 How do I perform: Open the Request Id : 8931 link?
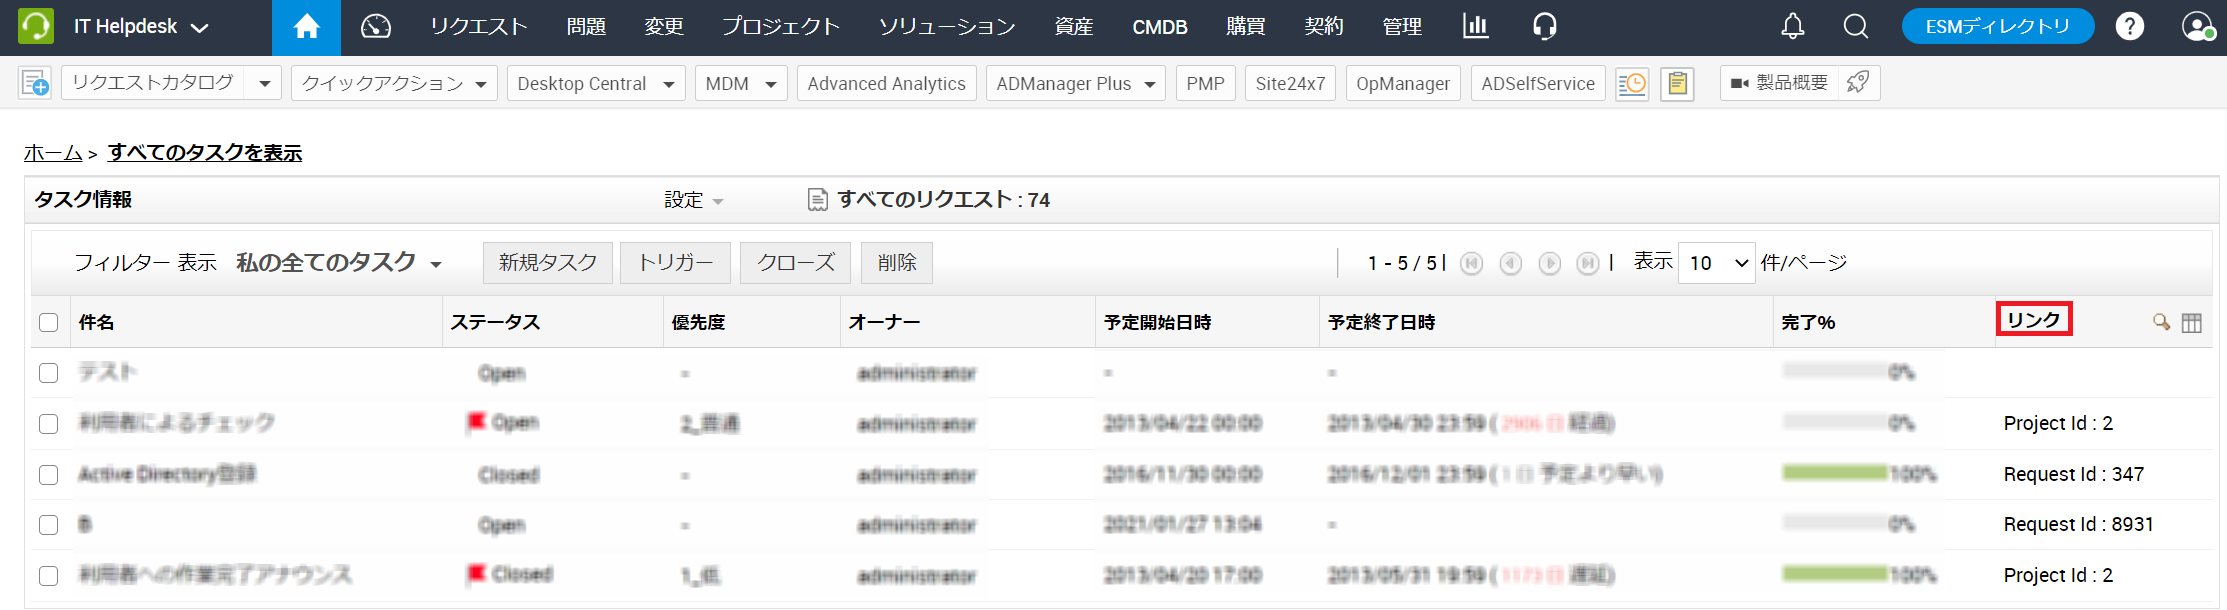point(2078,524)
